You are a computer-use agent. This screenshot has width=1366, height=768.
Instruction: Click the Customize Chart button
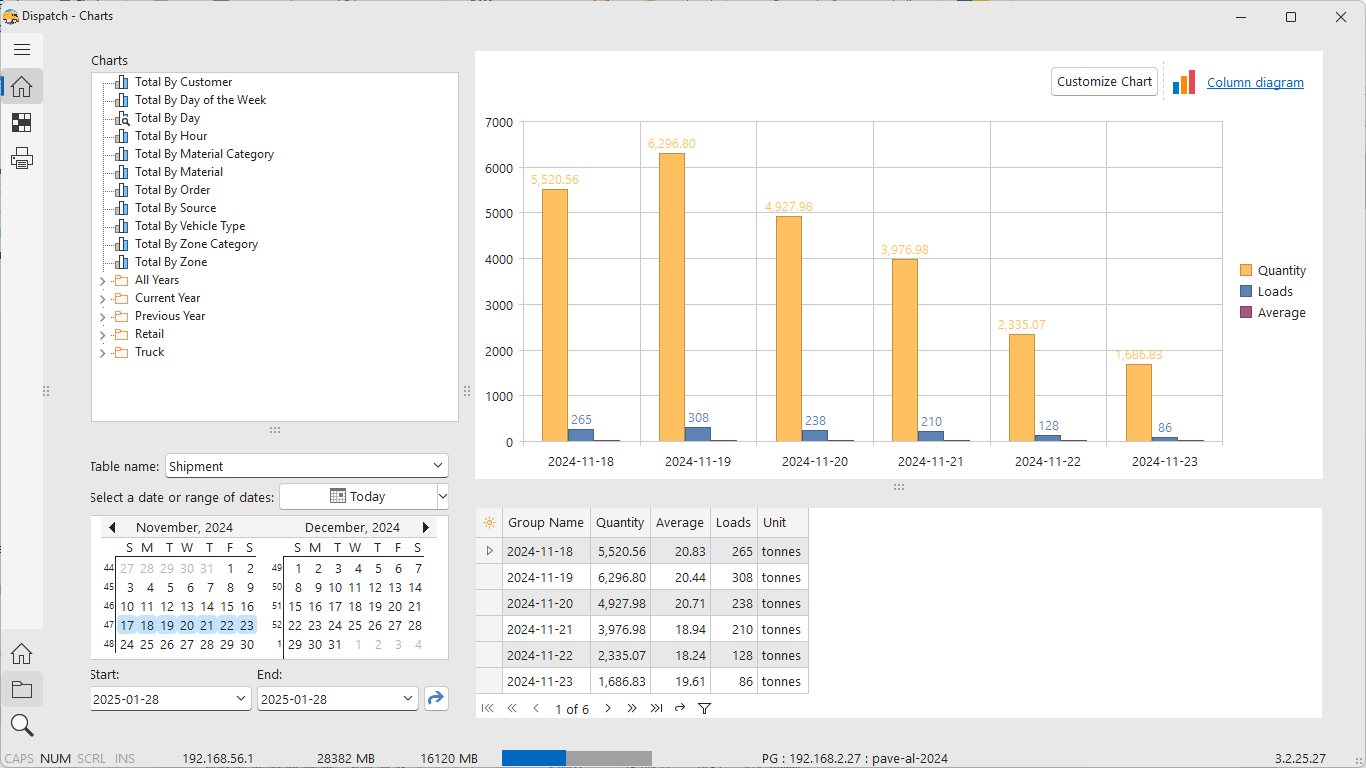pos(1104,82)
